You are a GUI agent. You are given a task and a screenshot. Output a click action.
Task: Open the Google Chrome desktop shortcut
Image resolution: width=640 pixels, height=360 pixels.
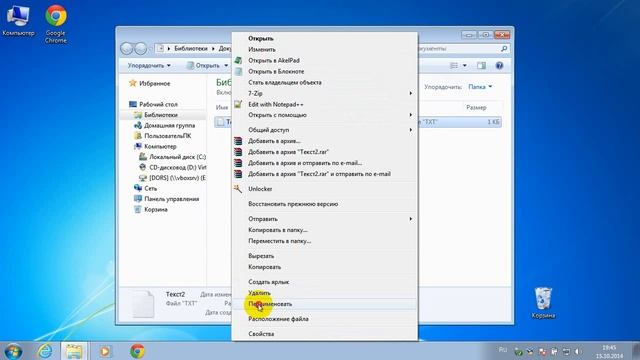[56, 24]
